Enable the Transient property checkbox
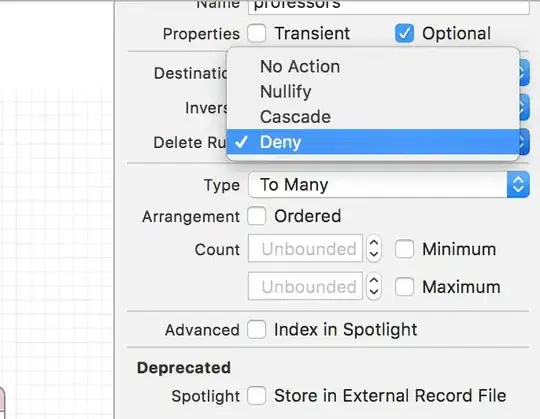Viewport: 540px width, 419px height. (257, 33)
